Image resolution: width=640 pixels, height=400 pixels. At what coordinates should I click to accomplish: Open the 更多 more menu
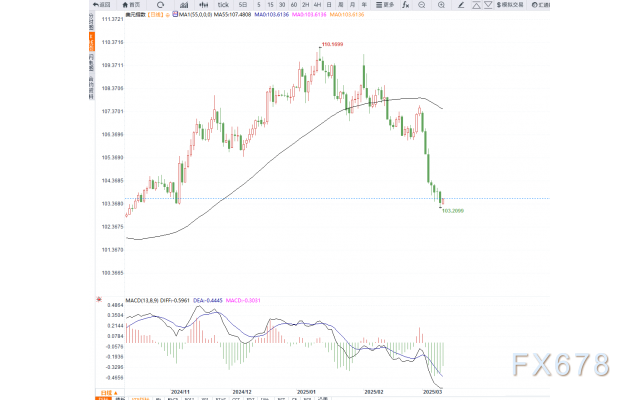point(387,5)
